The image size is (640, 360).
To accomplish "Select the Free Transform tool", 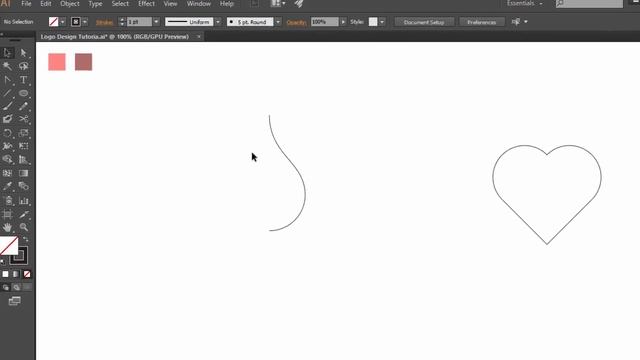I will pos(23,146).
